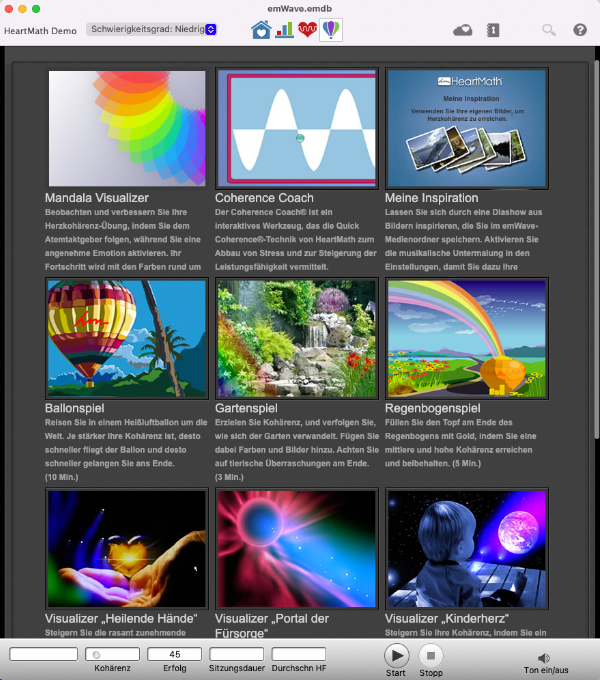The image size is (600, 680).
Task: Stop the session with Stopp button
Action: 431,656
